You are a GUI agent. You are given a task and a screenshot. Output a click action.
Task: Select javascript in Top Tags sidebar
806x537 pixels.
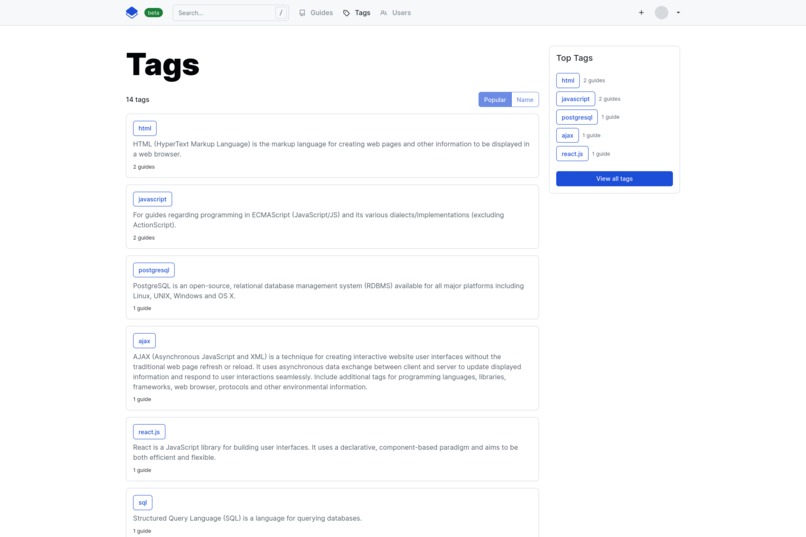(x=576, y=99)
